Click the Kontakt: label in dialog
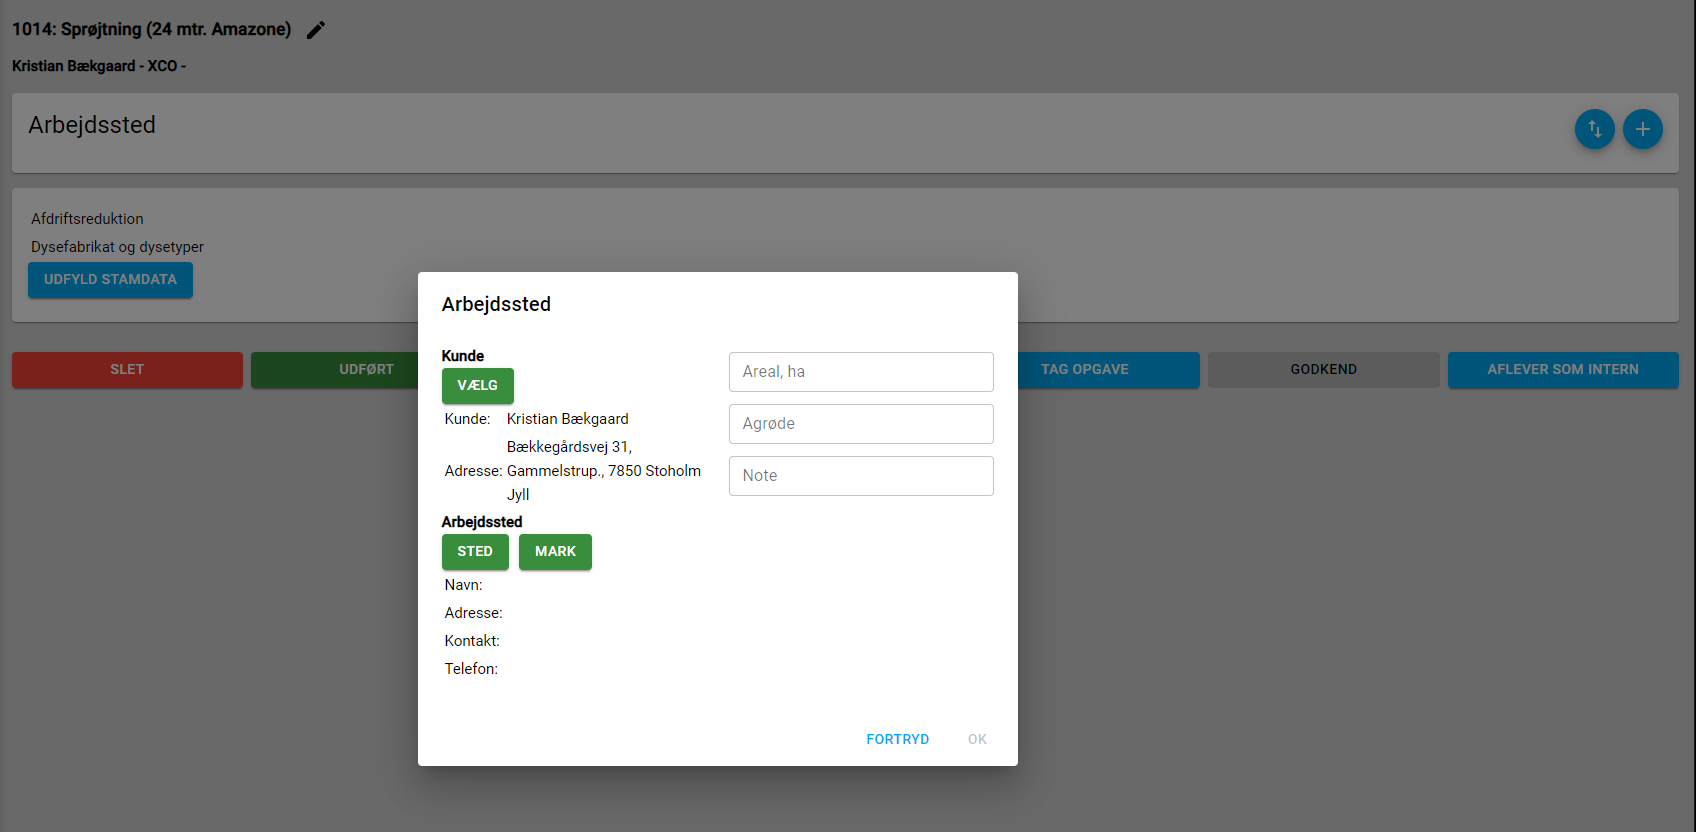The height and width of the screenshot is (832, 1696). coord(472,641)
